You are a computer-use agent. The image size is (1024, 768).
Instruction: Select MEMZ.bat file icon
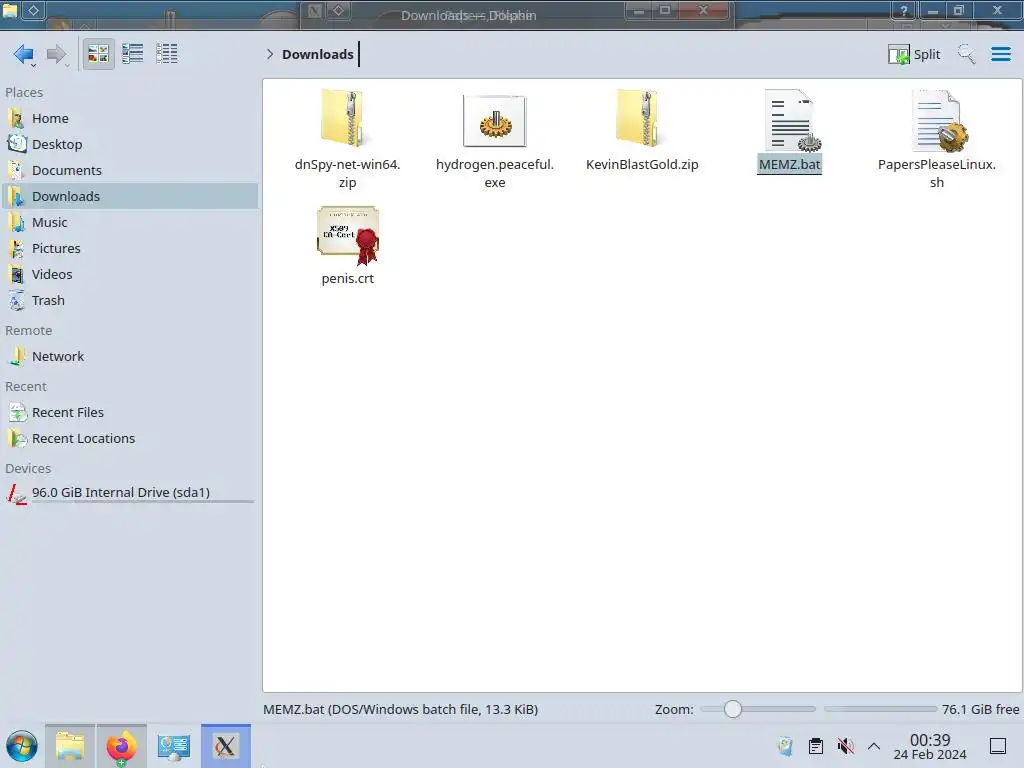[x=790, y=120]
